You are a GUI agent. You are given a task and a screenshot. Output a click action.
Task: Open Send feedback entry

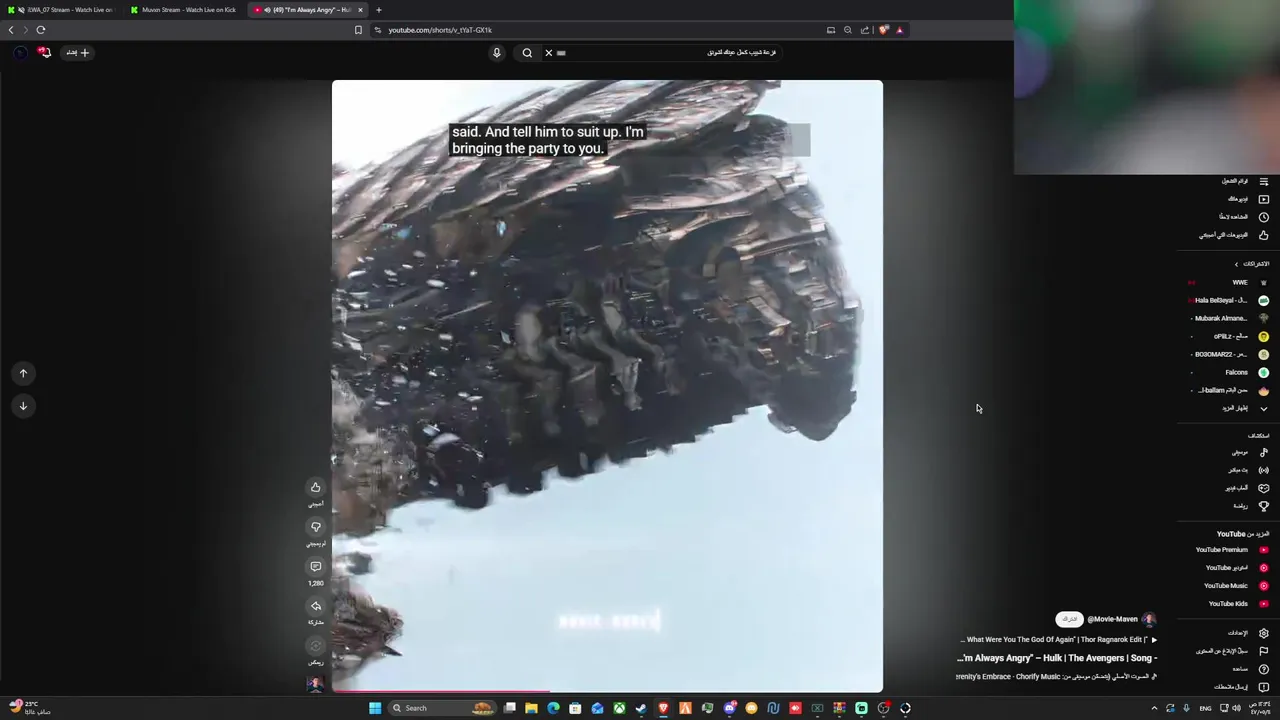pos(1244,687)
